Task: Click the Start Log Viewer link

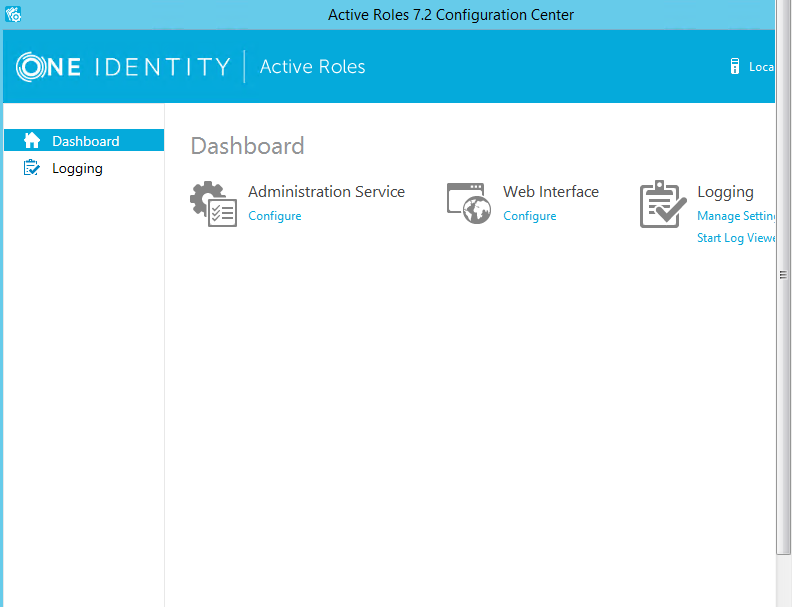Action: point(736,238)
